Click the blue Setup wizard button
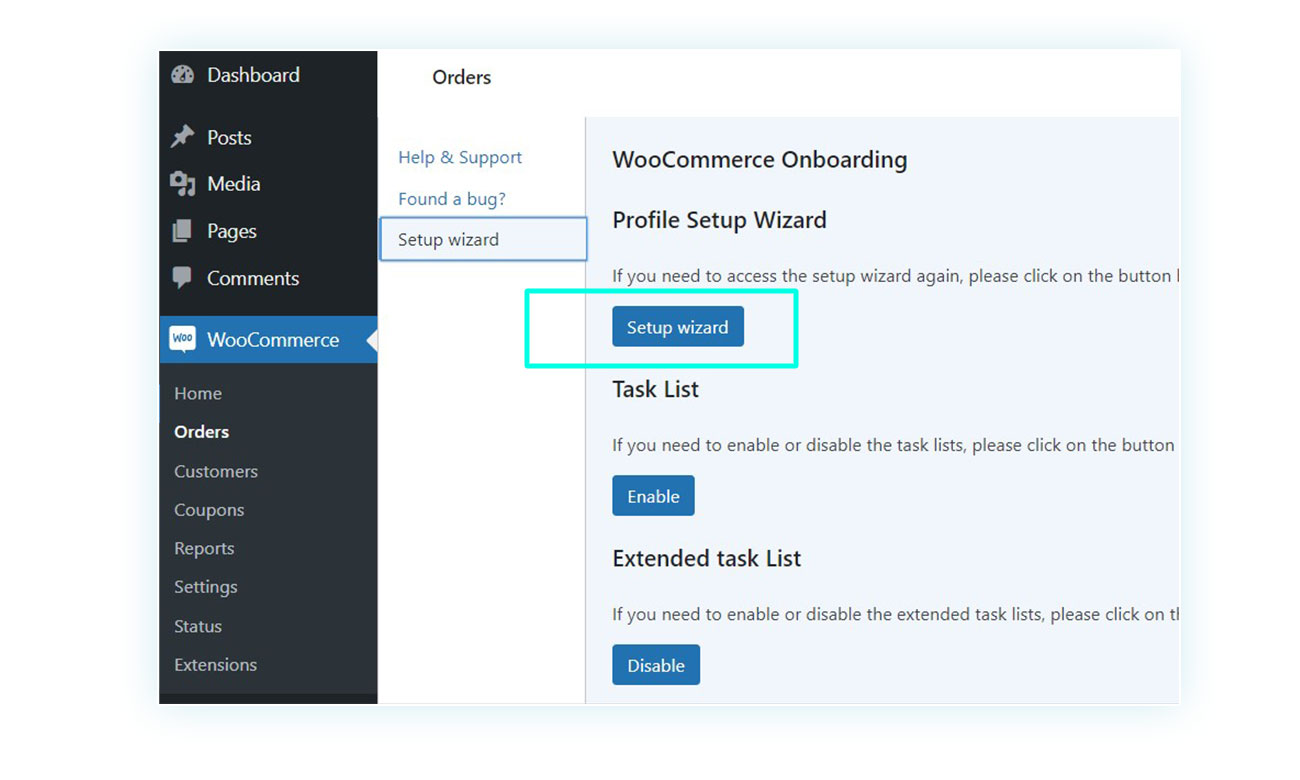1300x780 pixels. pos(678,327)
